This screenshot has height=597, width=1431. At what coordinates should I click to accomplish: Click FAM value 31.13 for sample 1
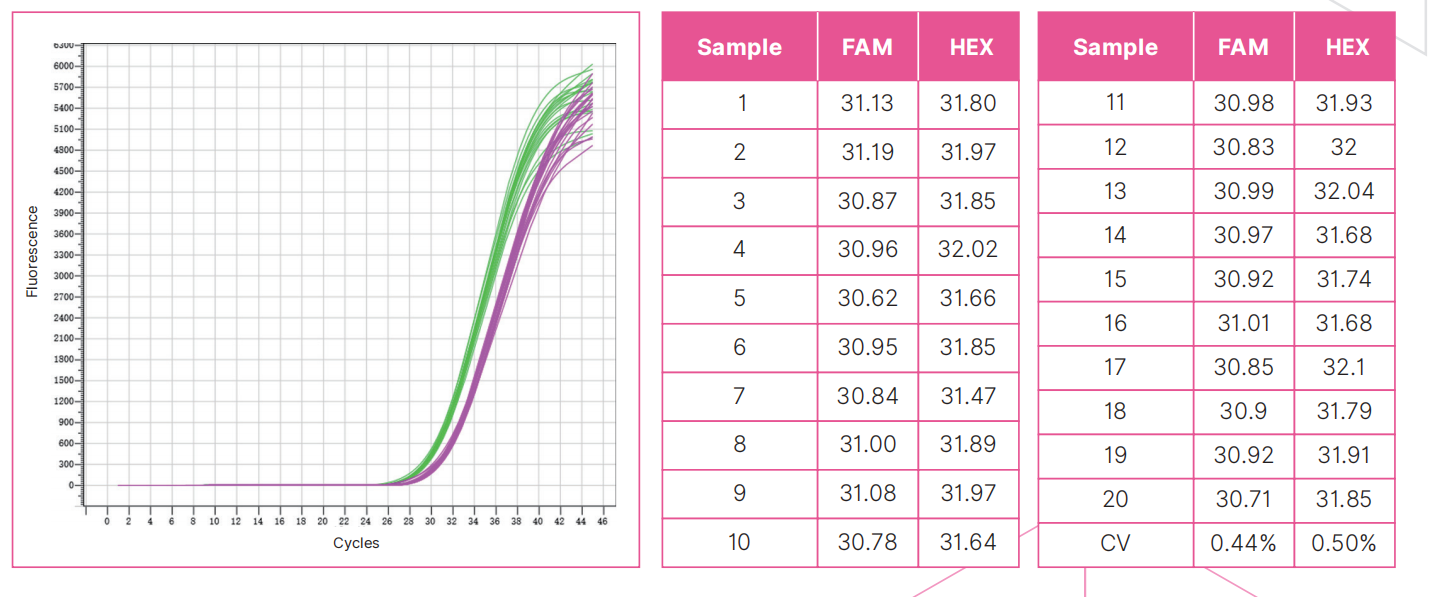(867, 103)
